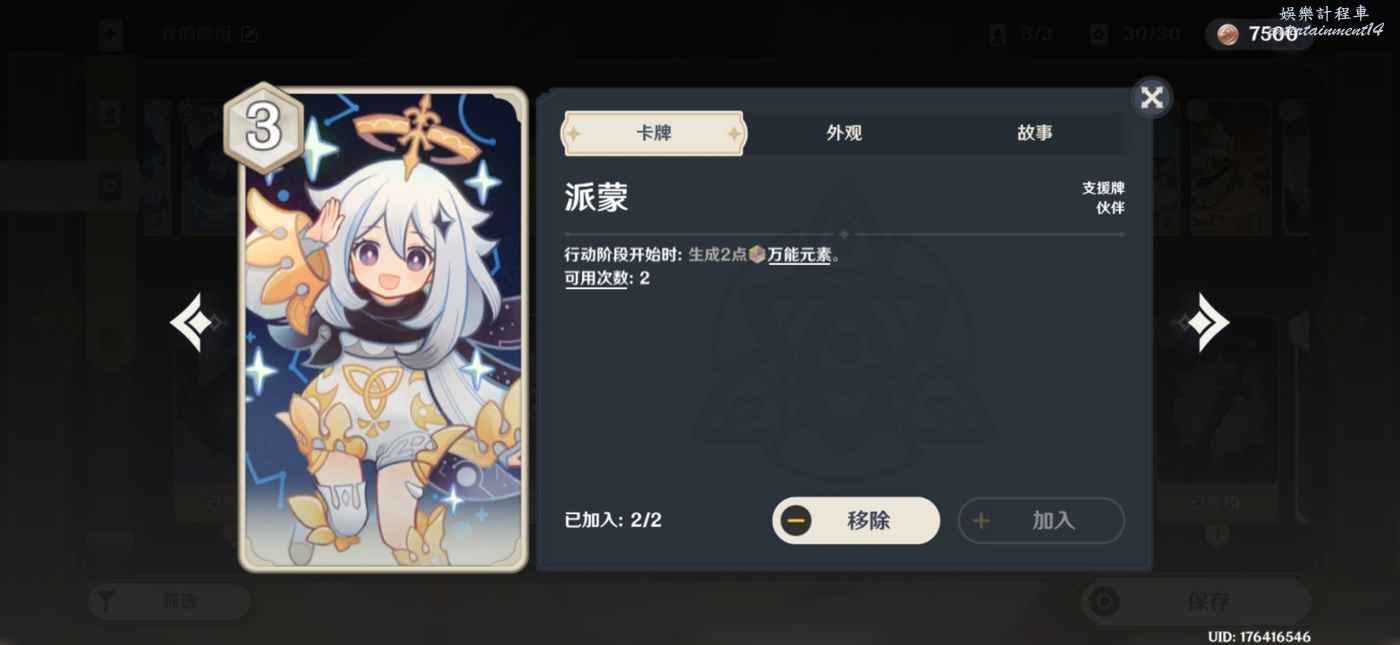Go to the previous card arrow

(x=195, y=322)
